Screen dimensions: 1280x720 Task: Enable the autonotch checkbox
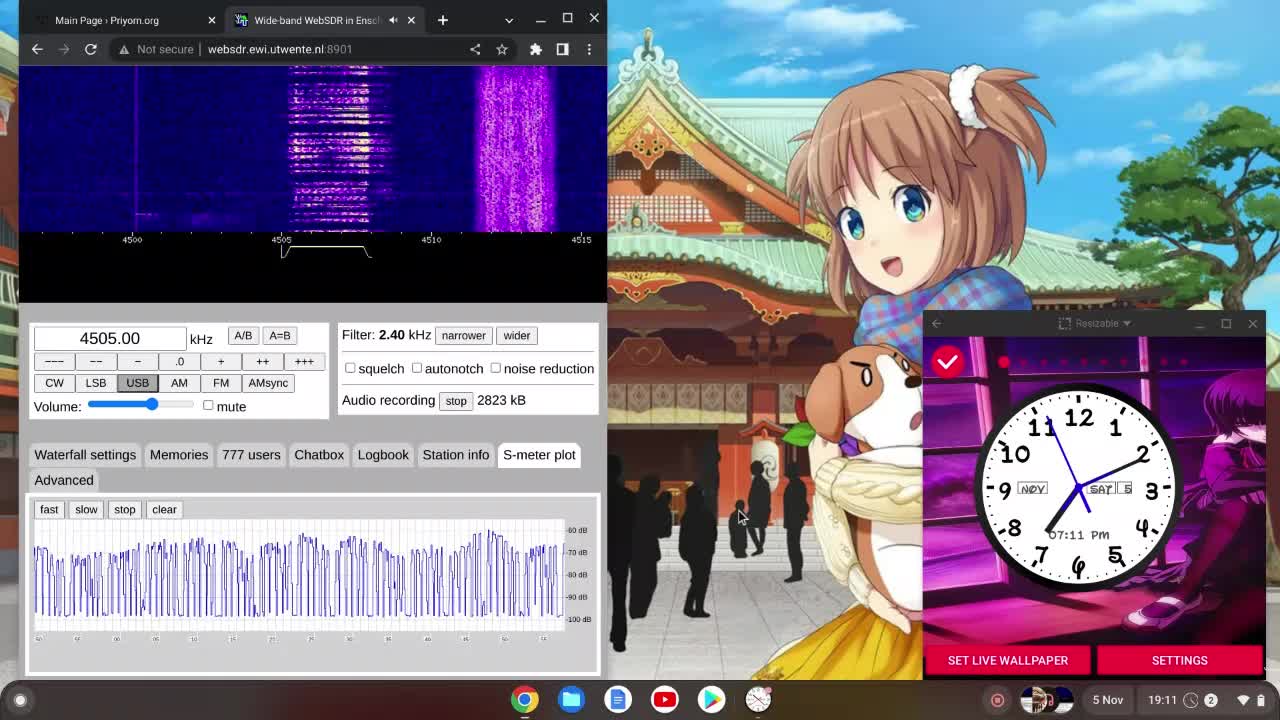(417, 368)
